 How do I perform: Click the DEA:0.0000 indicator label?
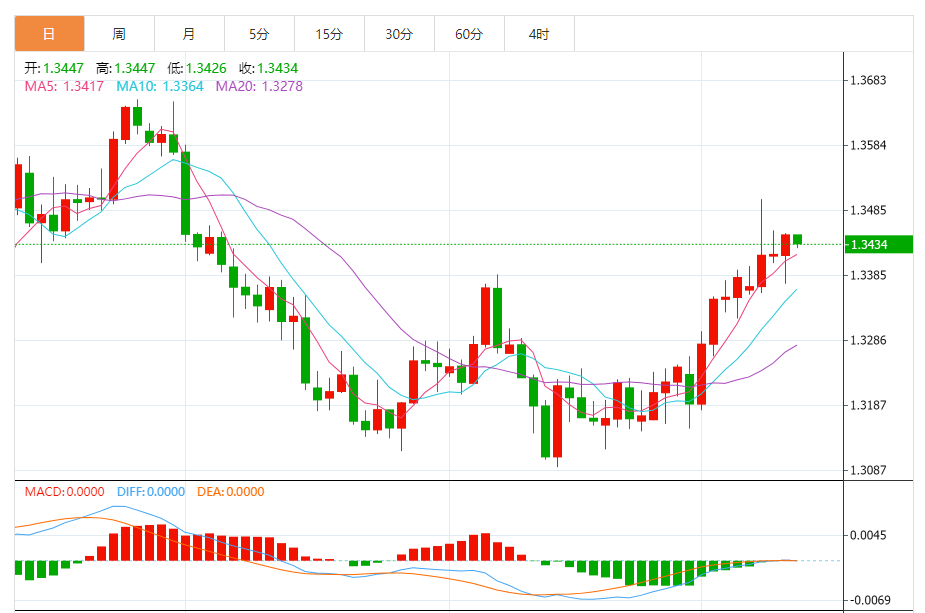click(x=231, y=491)
